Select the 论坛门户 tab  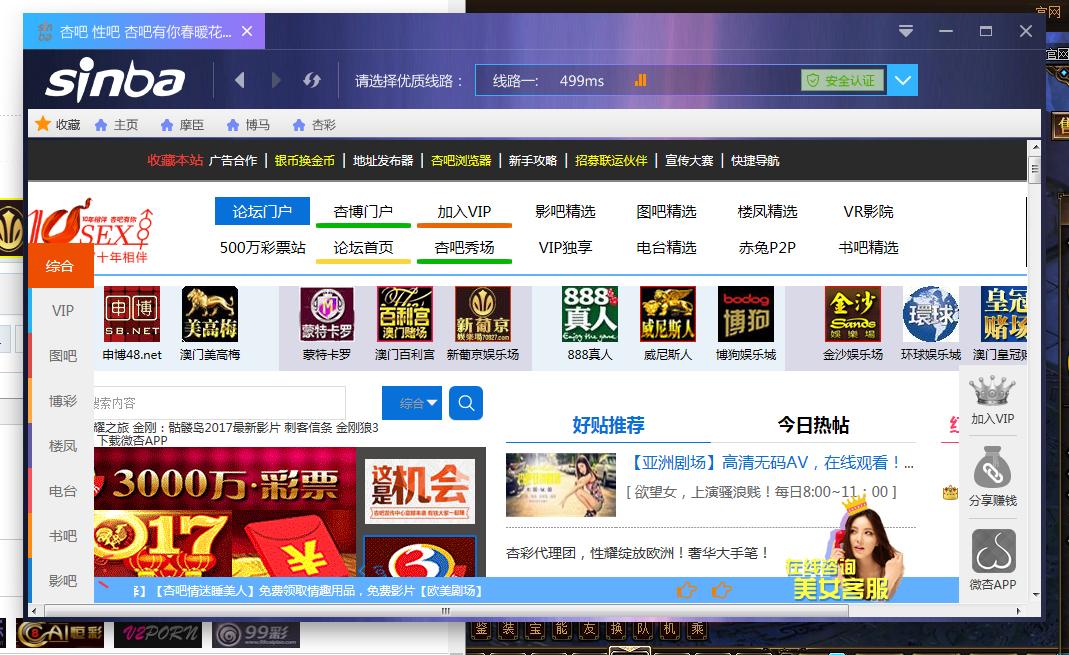coord(262,211)
